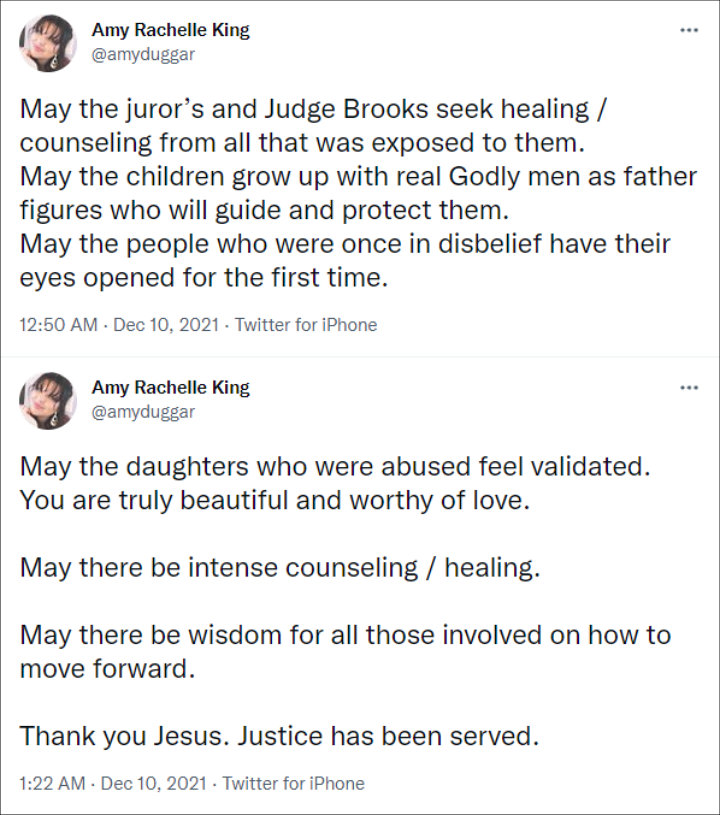The image size is (720, 815).
Task: Open the tweet starting 'May the juror's and Judge Brooks'
Action: [x=358, y=193]
